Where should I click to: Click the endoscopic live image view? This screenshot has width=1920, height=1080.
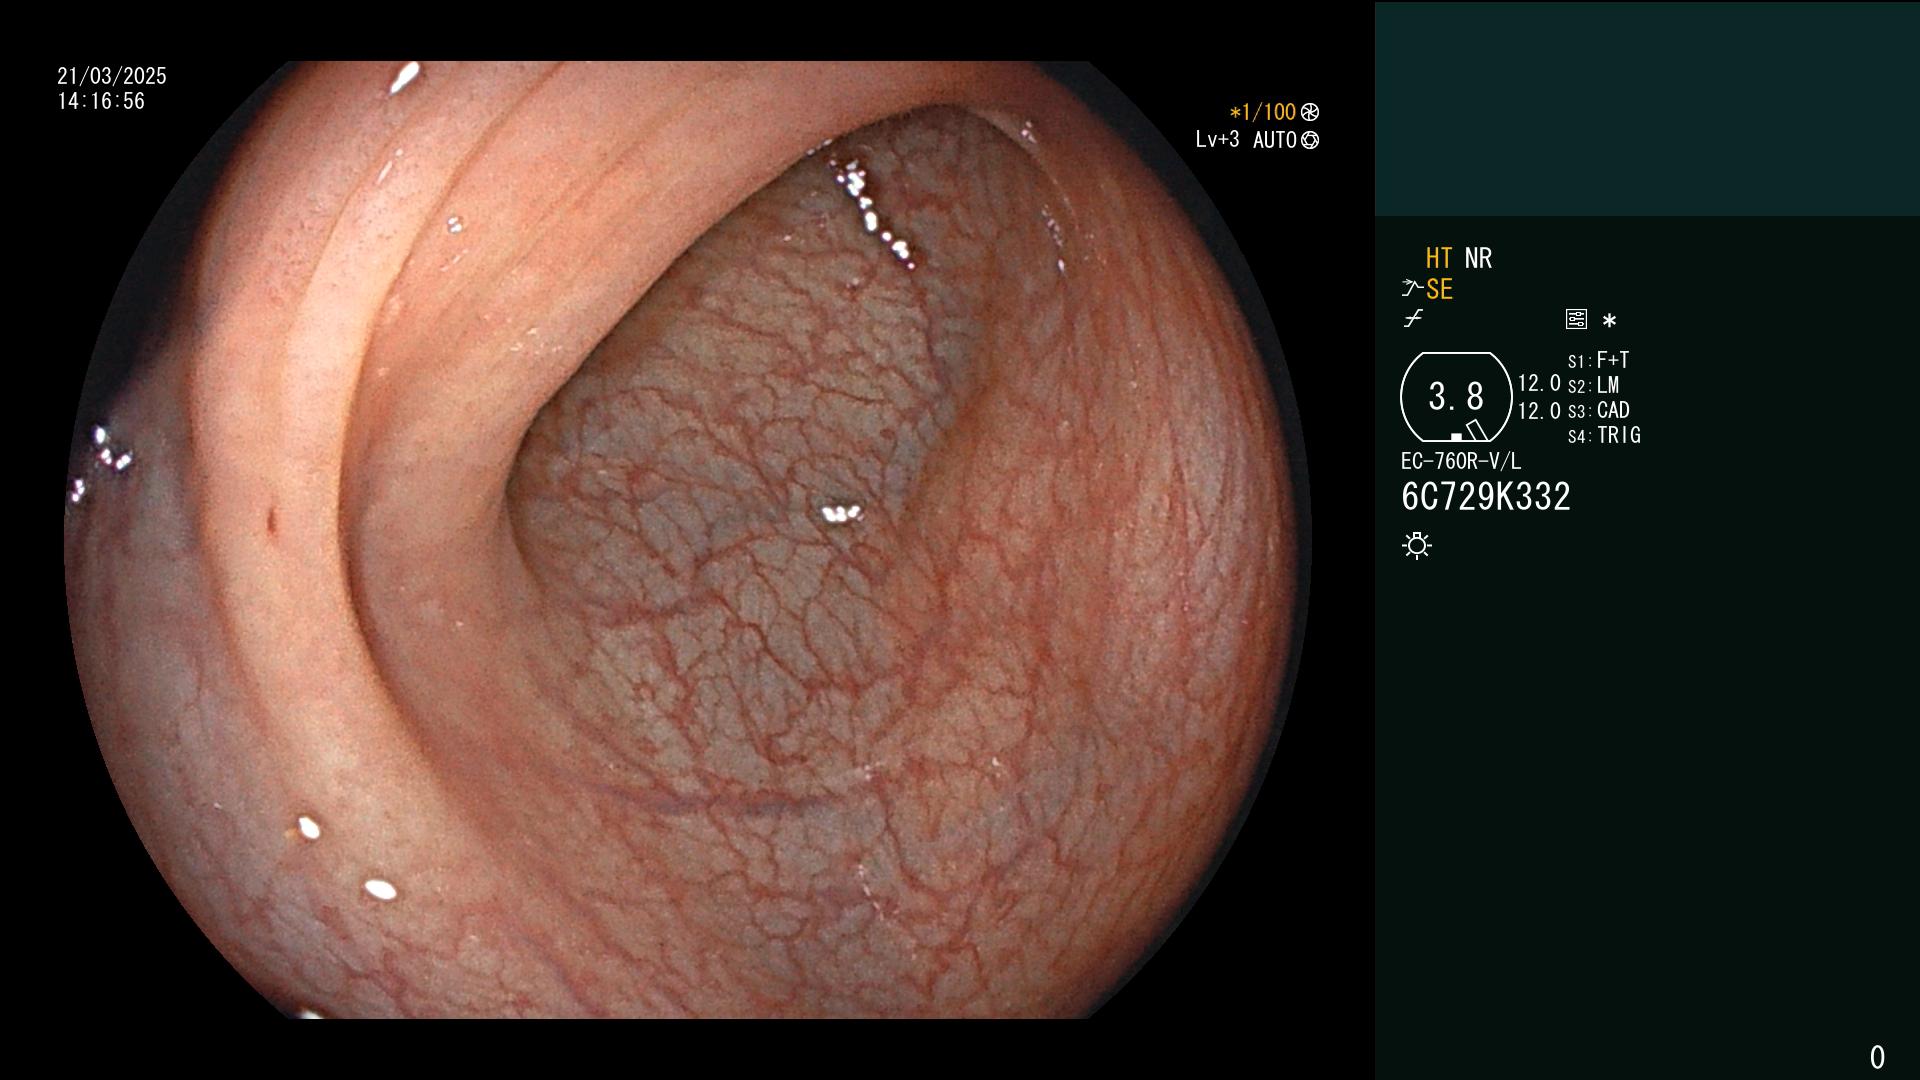coord(688,540)
